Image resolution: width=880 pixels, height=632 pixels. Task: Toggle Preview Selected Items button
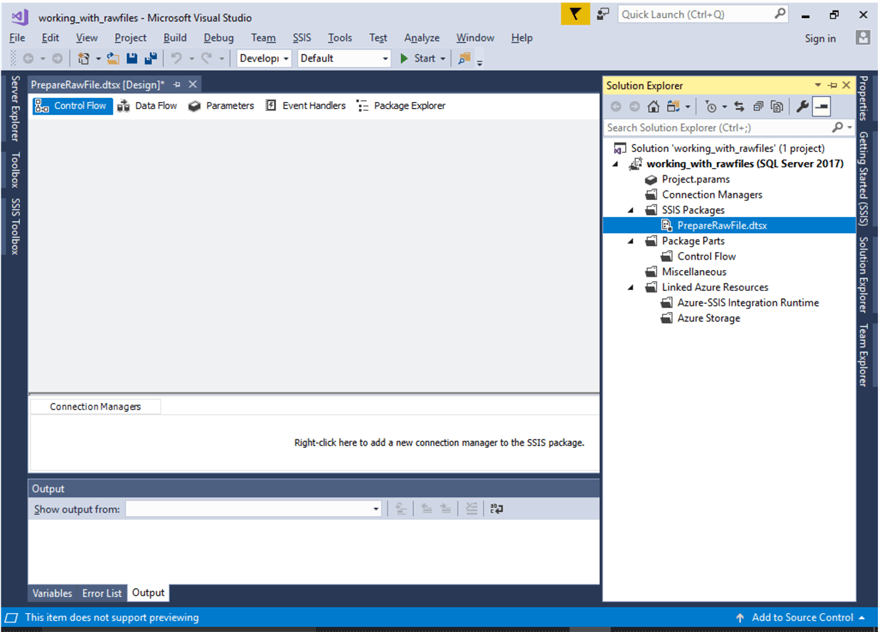pos(822,106)
